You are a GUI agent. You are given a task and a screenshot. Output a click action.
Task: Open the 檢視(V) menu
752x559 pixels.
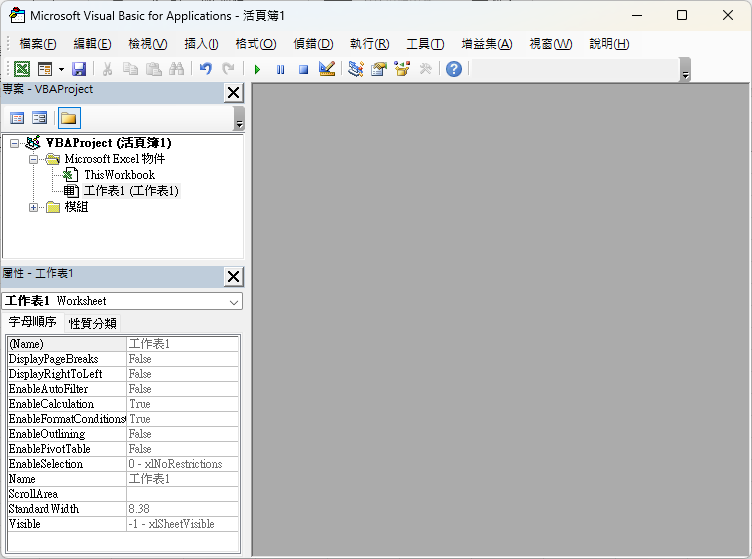click(x=148, y=44)
